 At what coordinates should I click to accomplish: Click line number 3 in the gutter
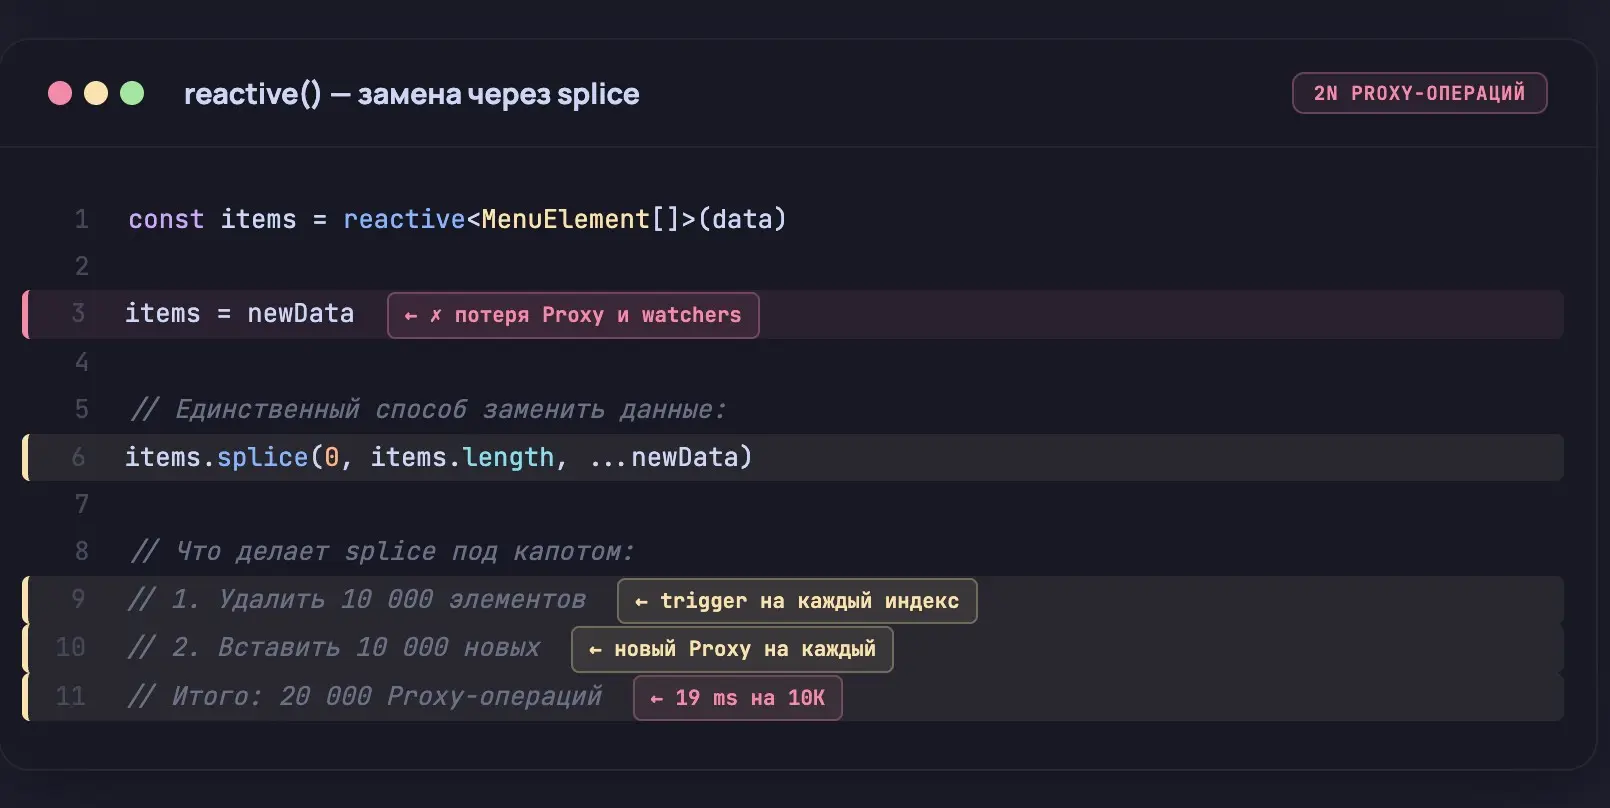(x=79, y=314)
